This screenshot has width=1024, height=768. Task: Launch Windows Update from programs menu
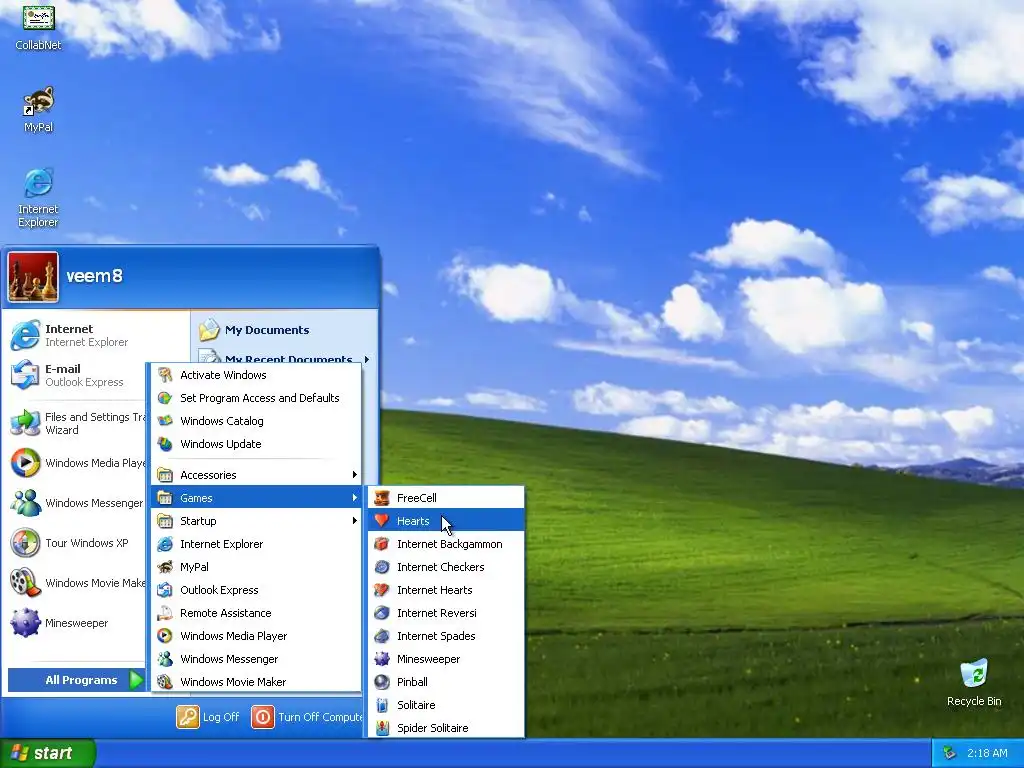point(256,444)
